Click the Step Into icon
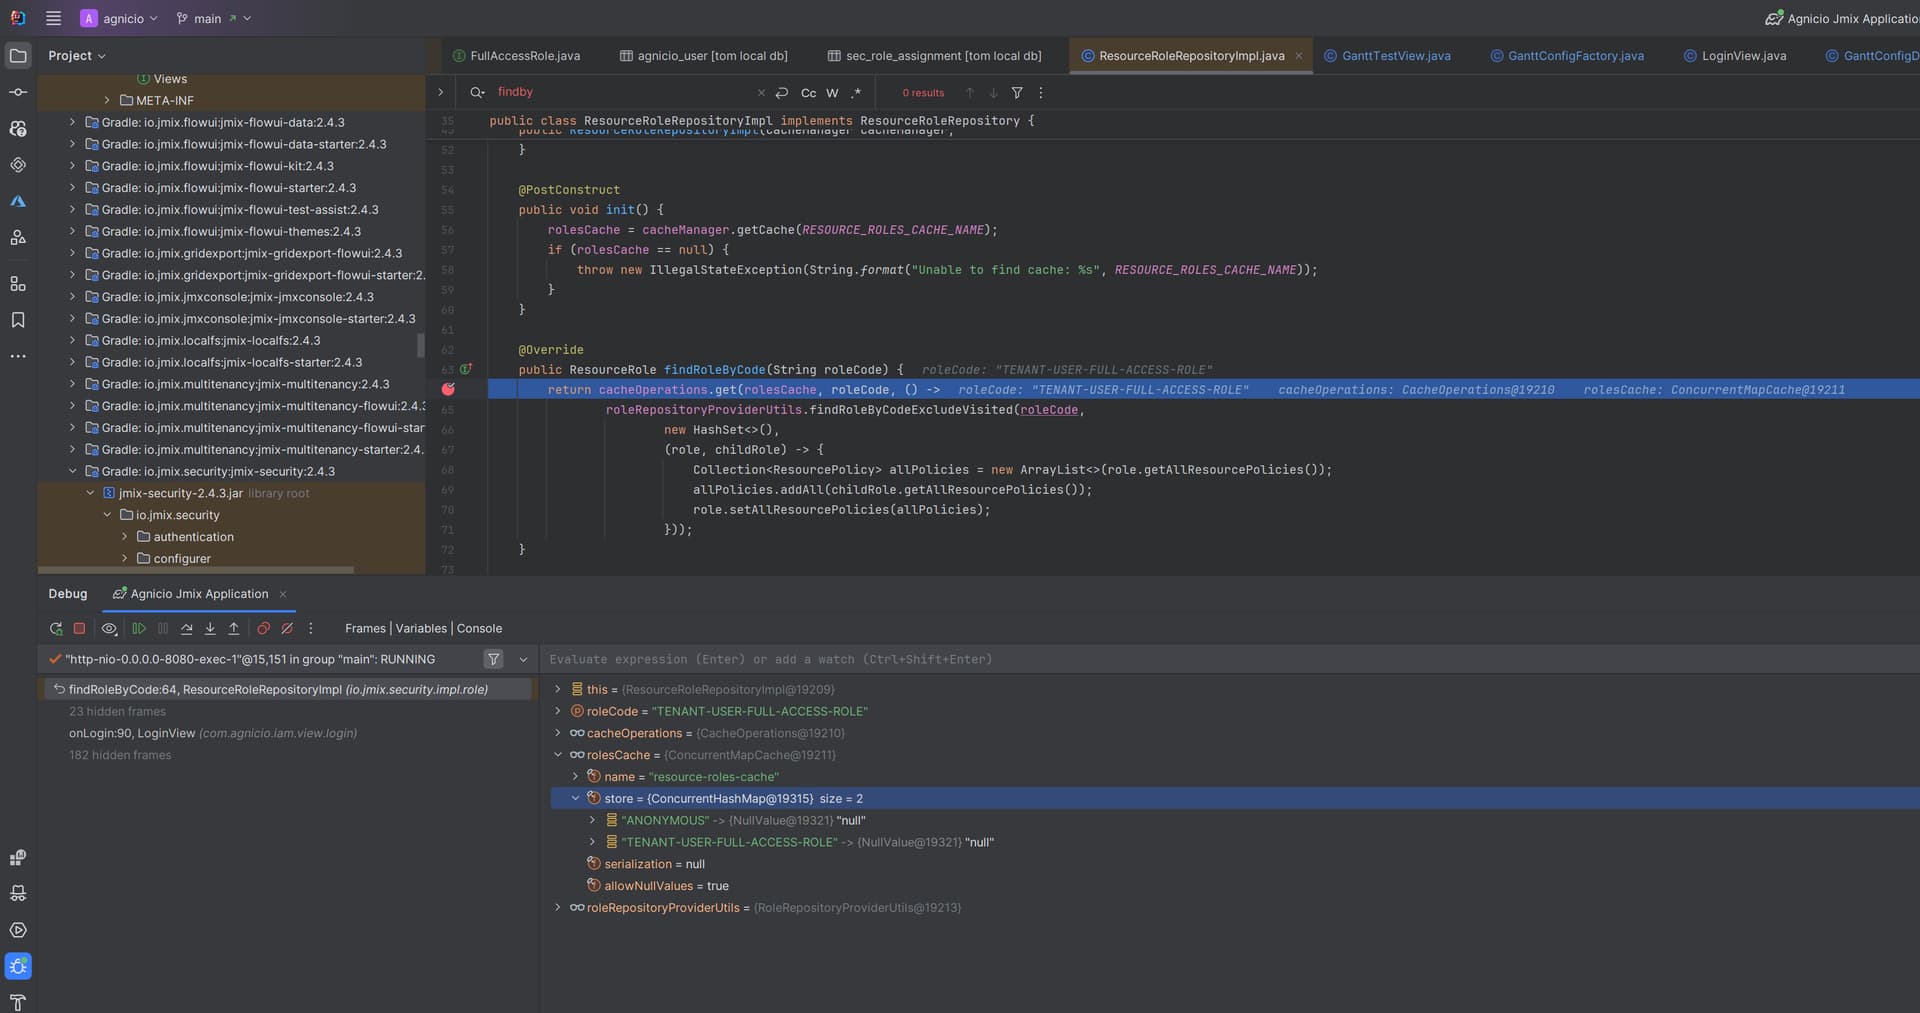This screenshot has width=1920, height=1013. (x=210, y=629)
